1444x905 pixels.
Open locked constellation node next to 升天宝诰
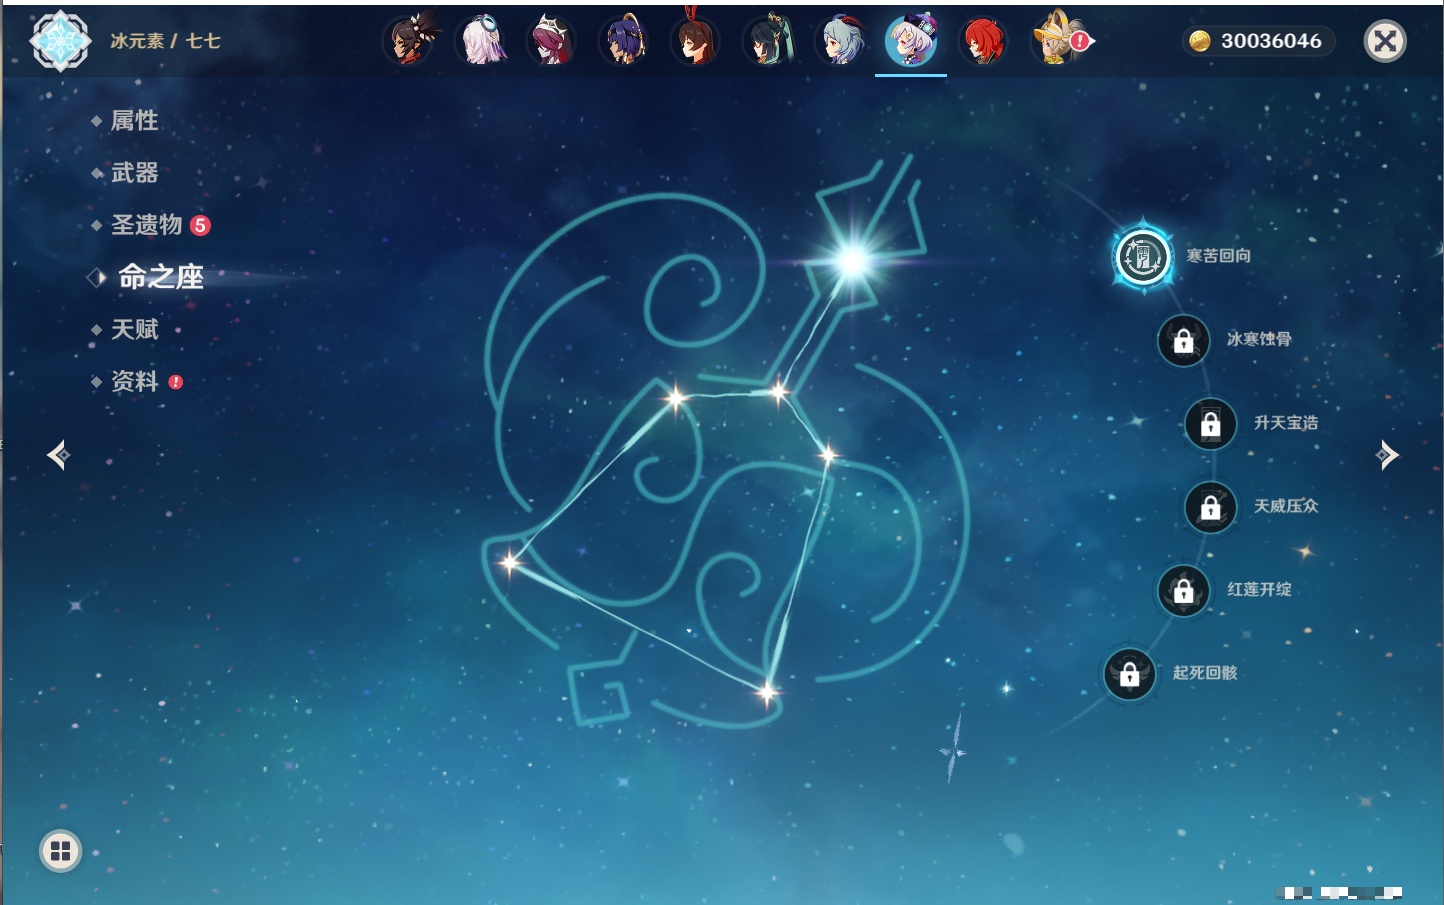click(x=1211, y=424)
